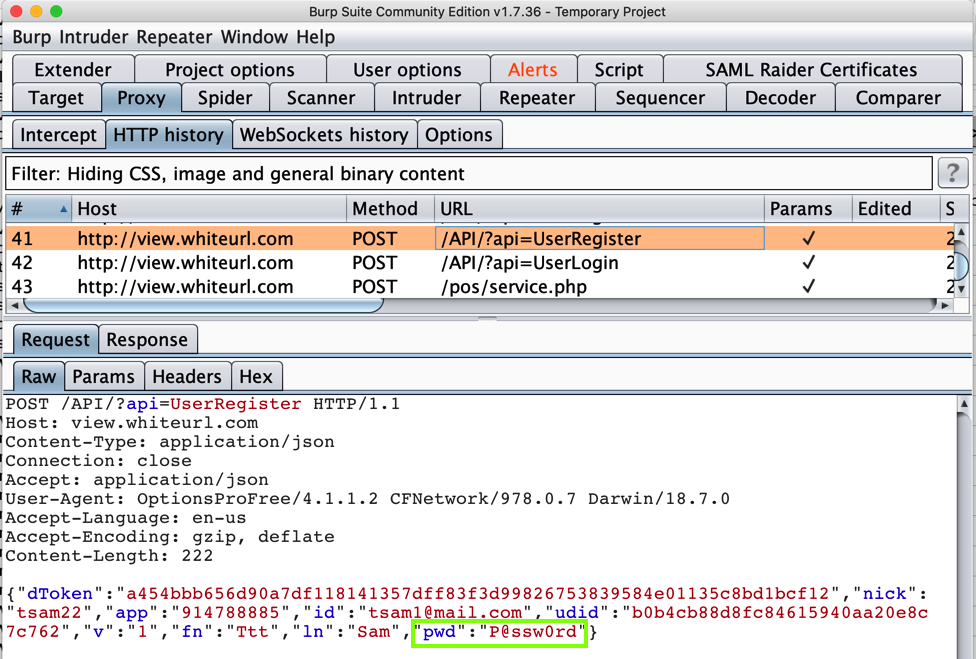Click the Params checkmark for row 41

808,238
